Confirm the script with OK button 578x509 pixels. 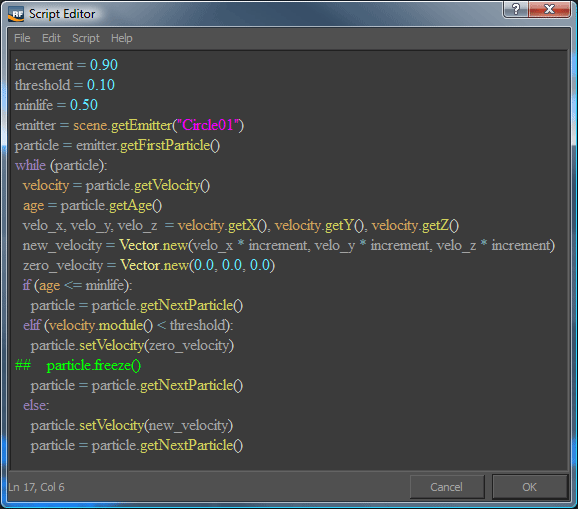click(529, 487)
